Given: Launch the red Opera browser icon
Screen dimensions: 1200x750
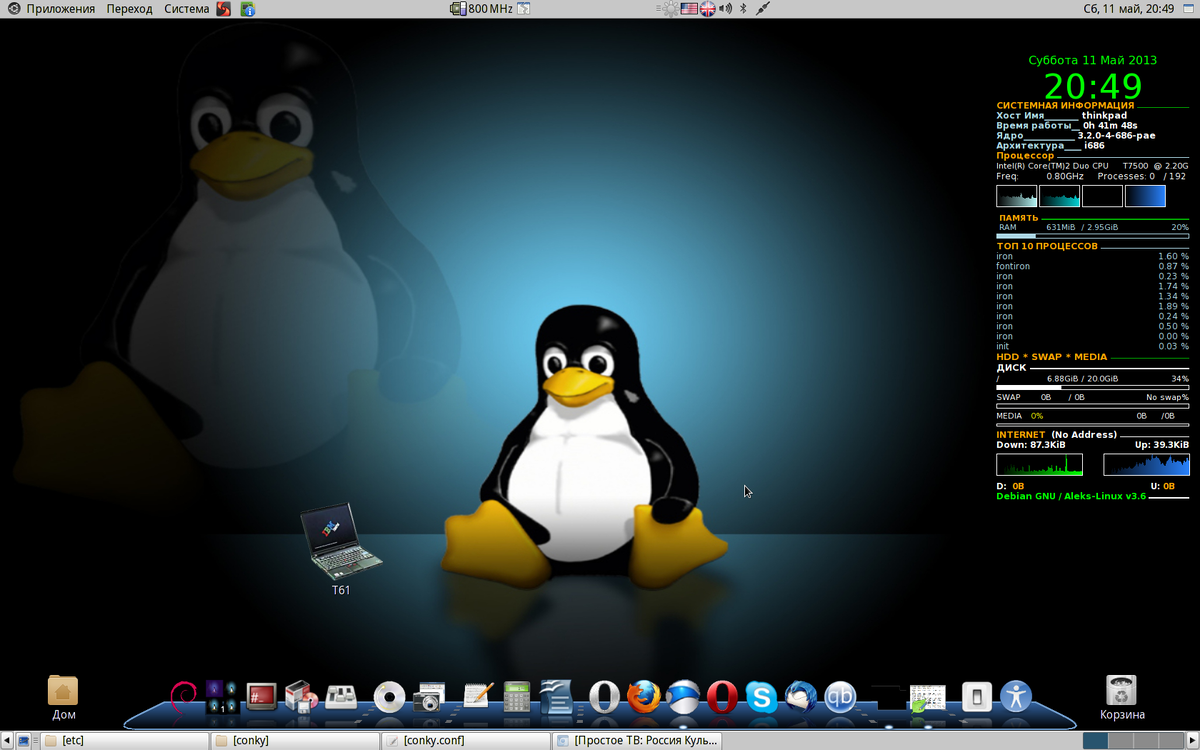Looking at the screenshot, I should coord(722,696).
